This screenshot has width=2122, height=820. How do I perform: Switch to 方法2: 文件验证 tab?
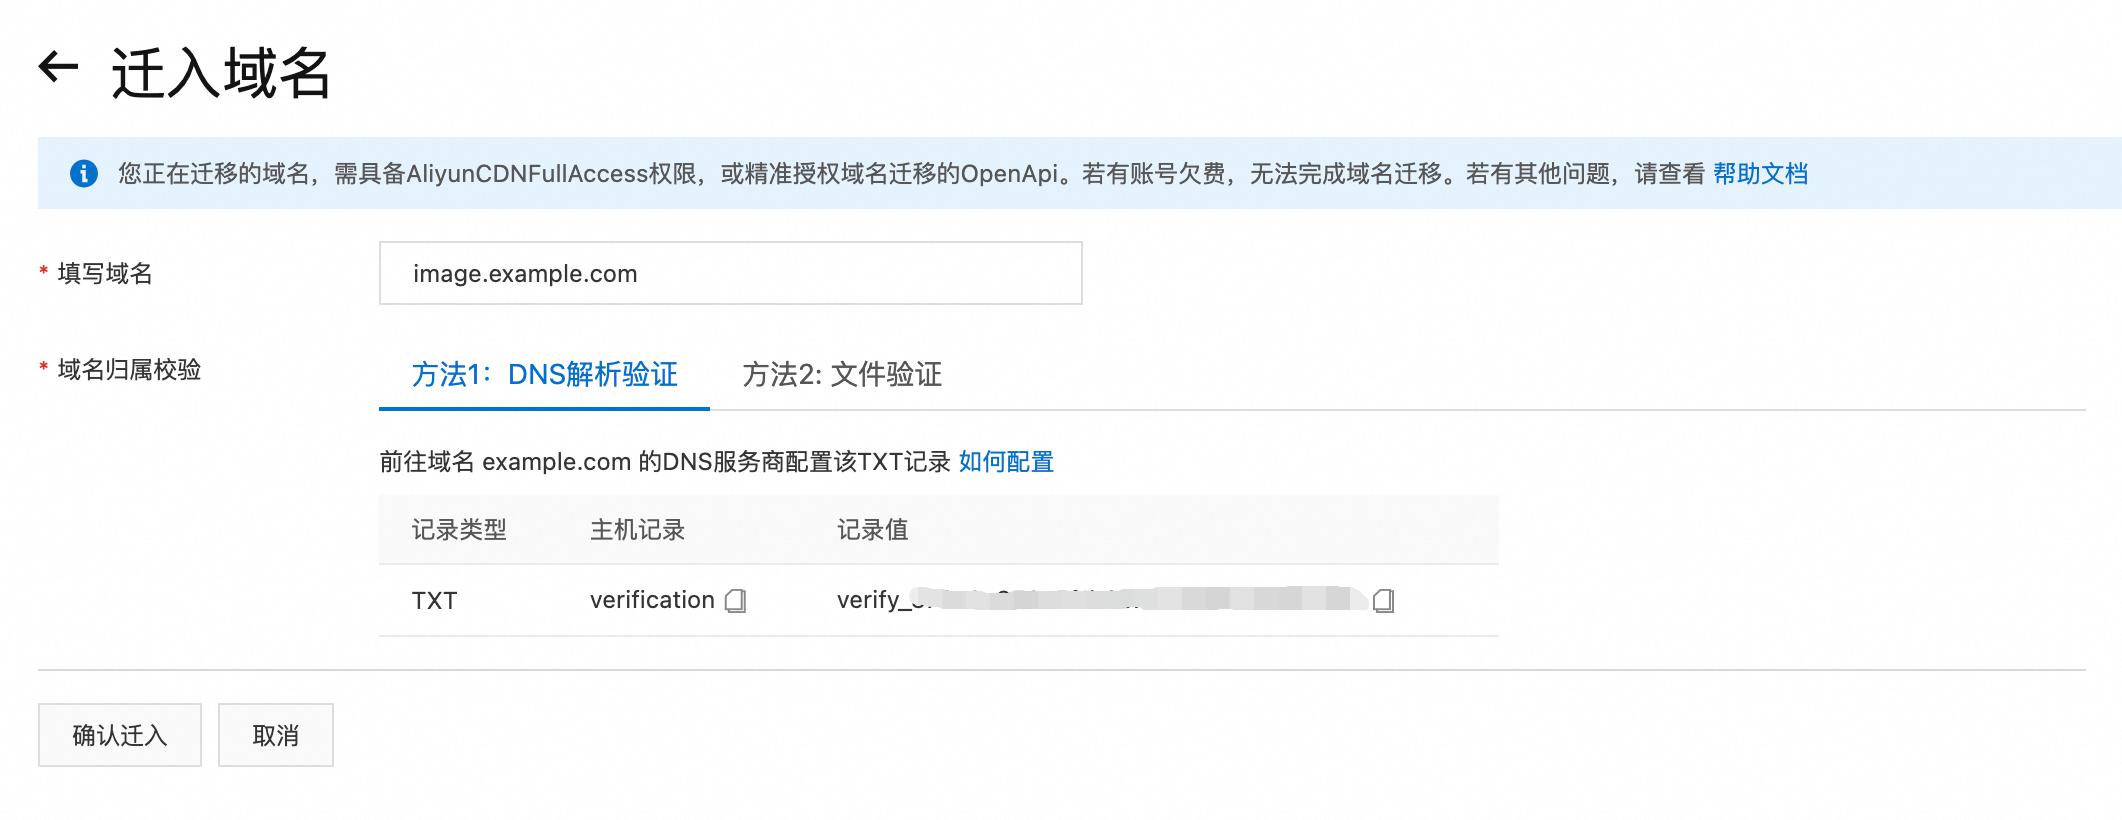tap(845, 377)
